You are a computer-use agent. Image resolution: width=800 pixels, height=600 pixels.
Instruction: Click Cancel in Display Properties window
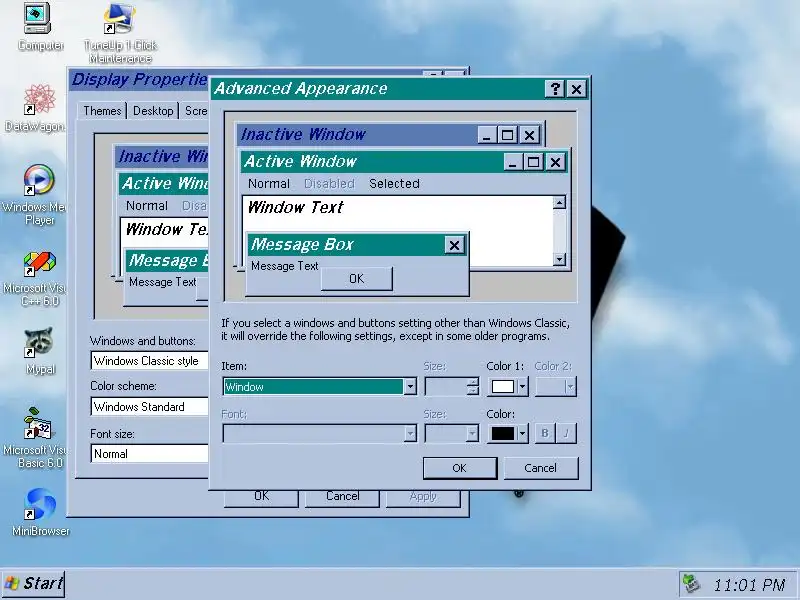(x=342, y=498)
